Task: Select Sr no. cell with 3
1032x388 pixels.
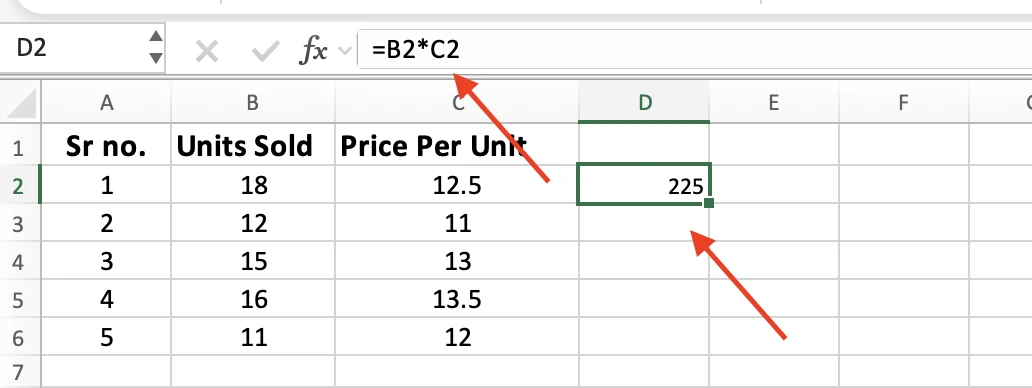Action: tap(106, 261)
